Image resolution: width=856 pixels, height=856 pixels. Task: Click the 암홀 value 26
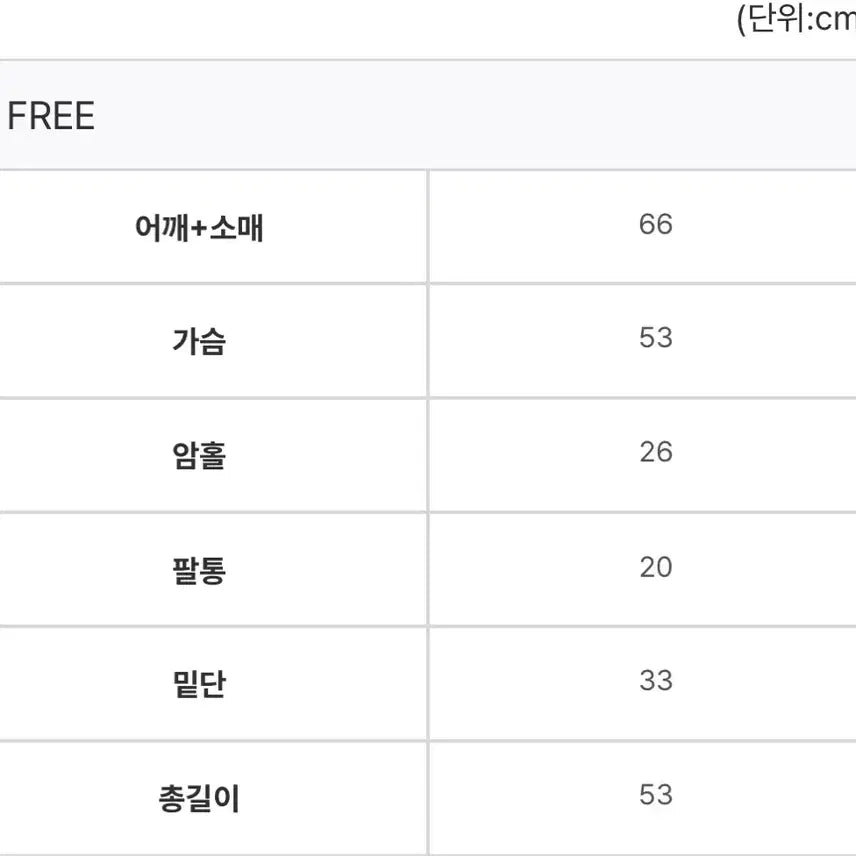656,452
